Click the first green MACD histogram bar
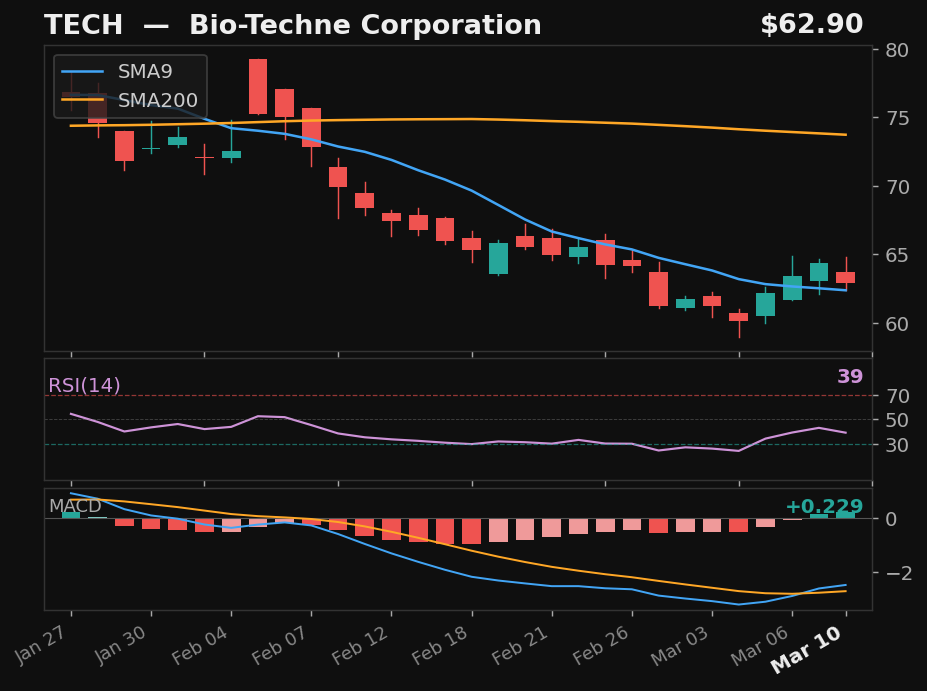Image resolution: width=927 pixels, height=691 pixels. click(71, 515)
